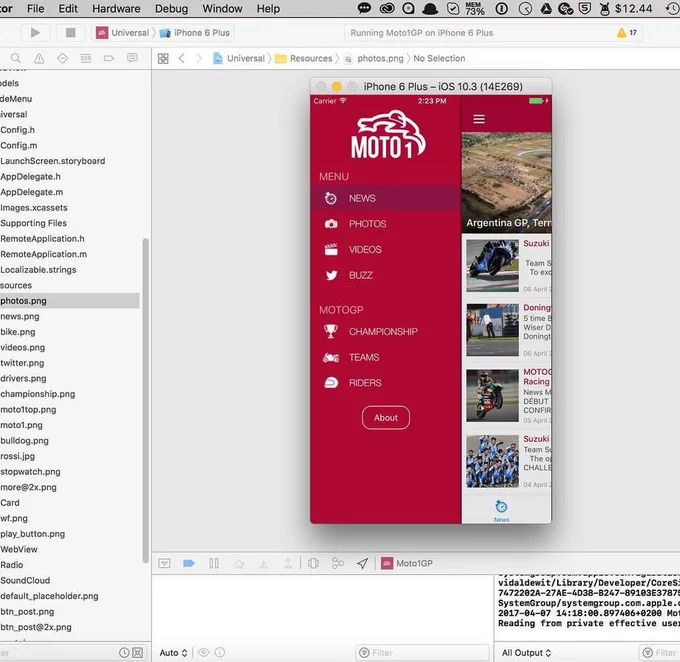Open the Issue navigator warning icon
This screenshot has width=680, height=662.
pyautogui.click(x=39, y=58)
